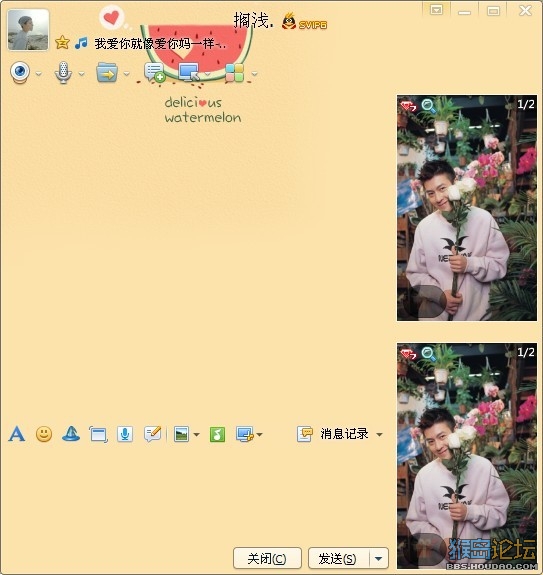The image size is (543, 575).
Task: Open the send file folder icon
Action: point(107,72)
